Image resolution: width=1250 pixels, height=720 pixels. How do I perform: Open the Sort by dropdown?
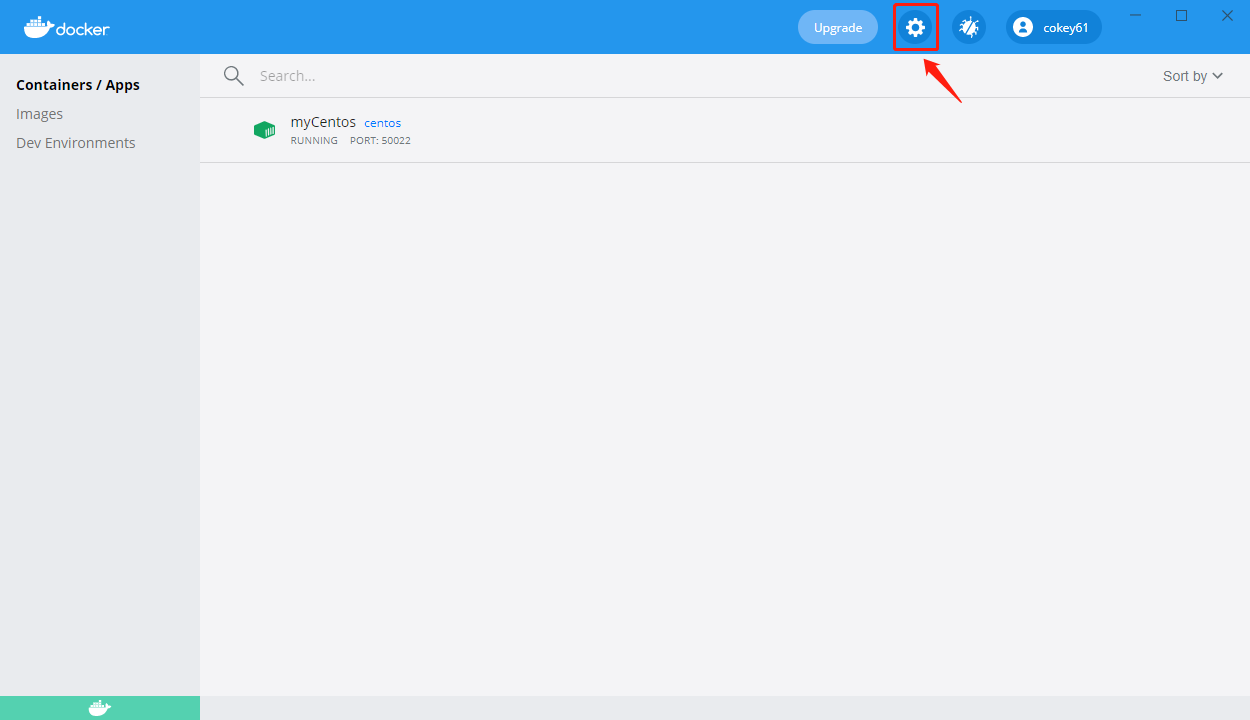(x=1192, y=75)
